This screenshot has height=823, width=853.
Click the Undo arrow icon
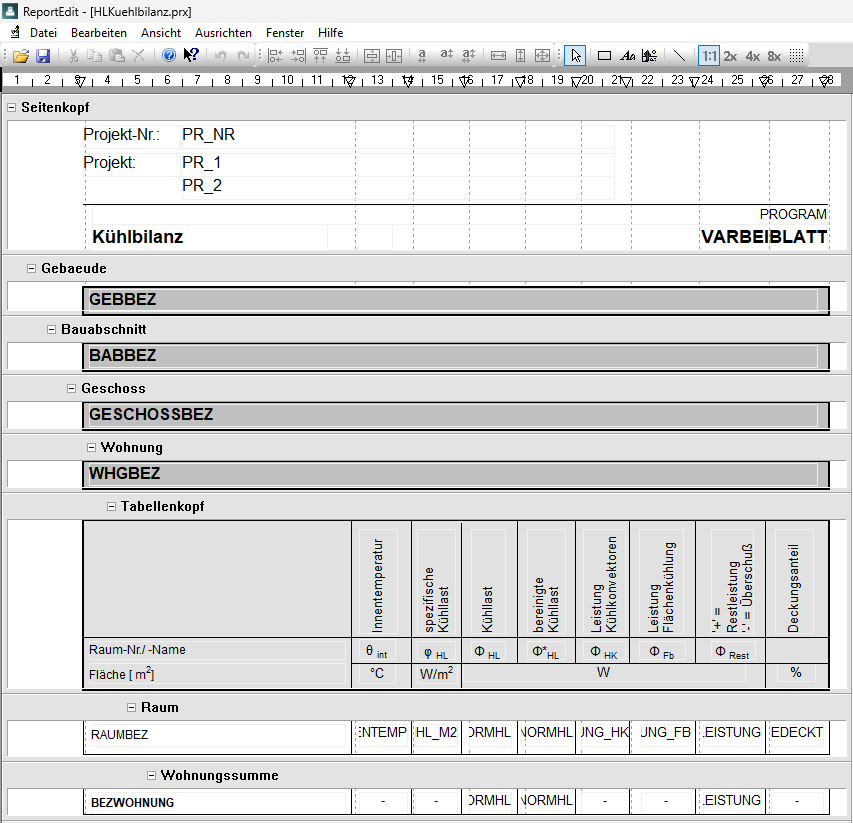click(x=220, y=55)
